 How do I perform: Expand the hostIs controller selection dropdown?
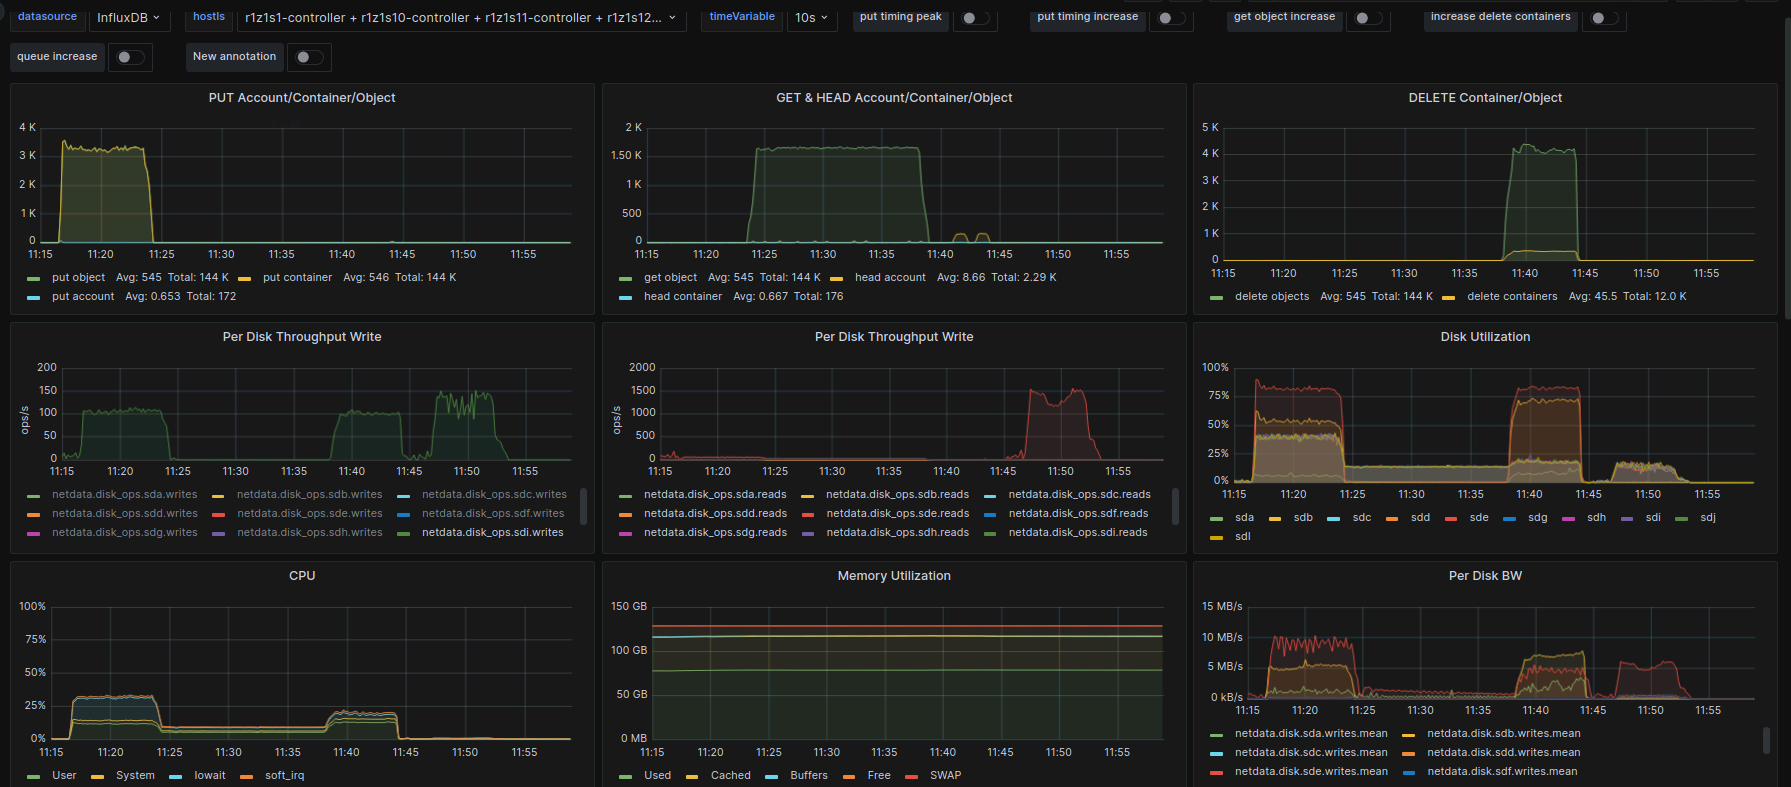[460, 17]
